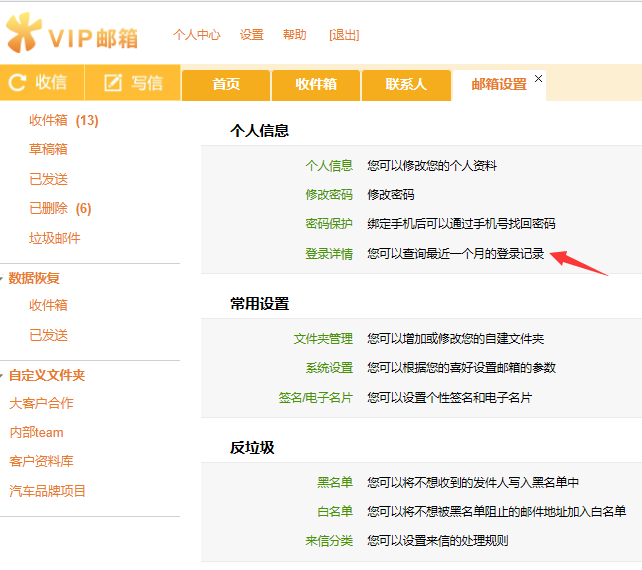Open 个人中心 in the top menu
642x570 pixels.
tap(196, 35)
